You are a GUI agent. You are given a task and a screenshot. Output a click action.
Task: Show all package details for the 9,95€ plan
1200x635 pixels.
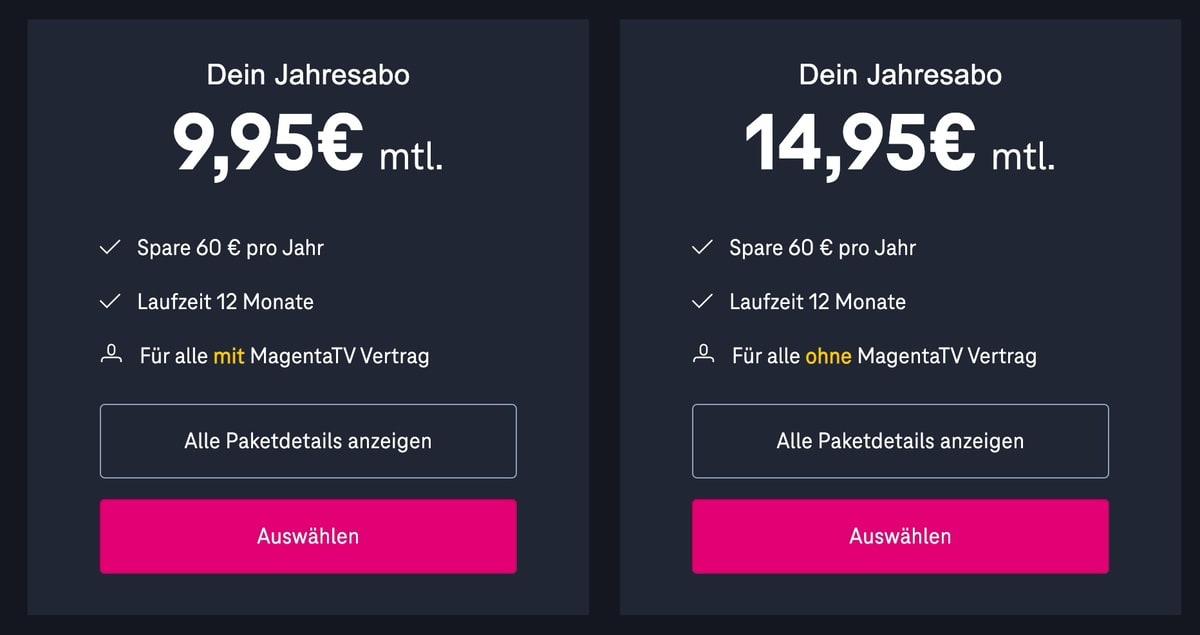point(308,441)
